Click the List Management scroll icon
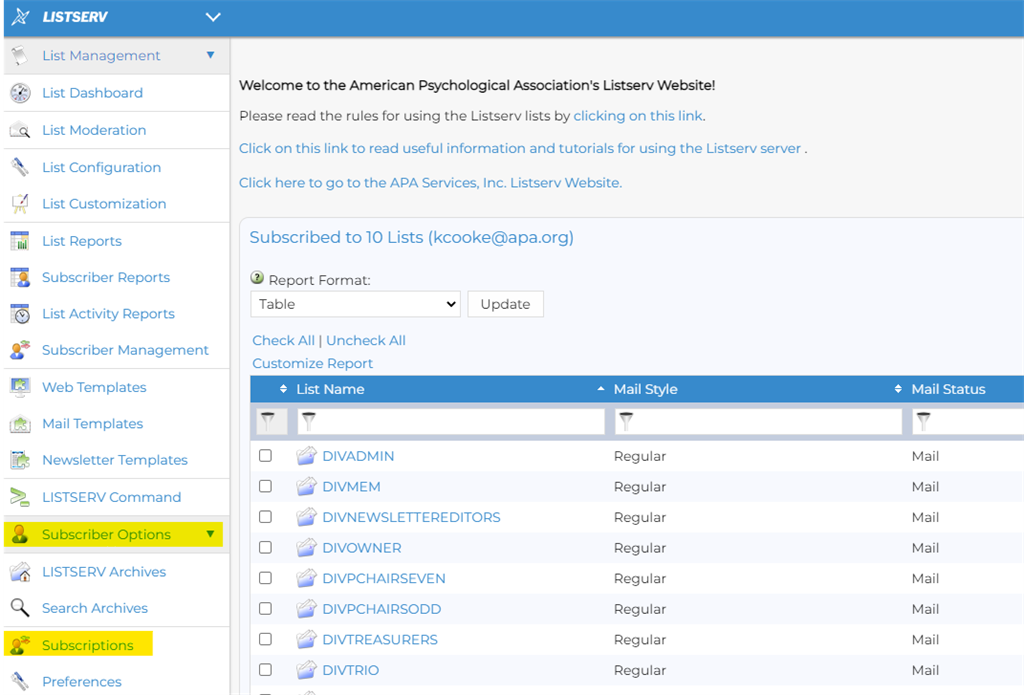Image resolution: width=1024 pixels, height=695 pixels. pos(20,56)
